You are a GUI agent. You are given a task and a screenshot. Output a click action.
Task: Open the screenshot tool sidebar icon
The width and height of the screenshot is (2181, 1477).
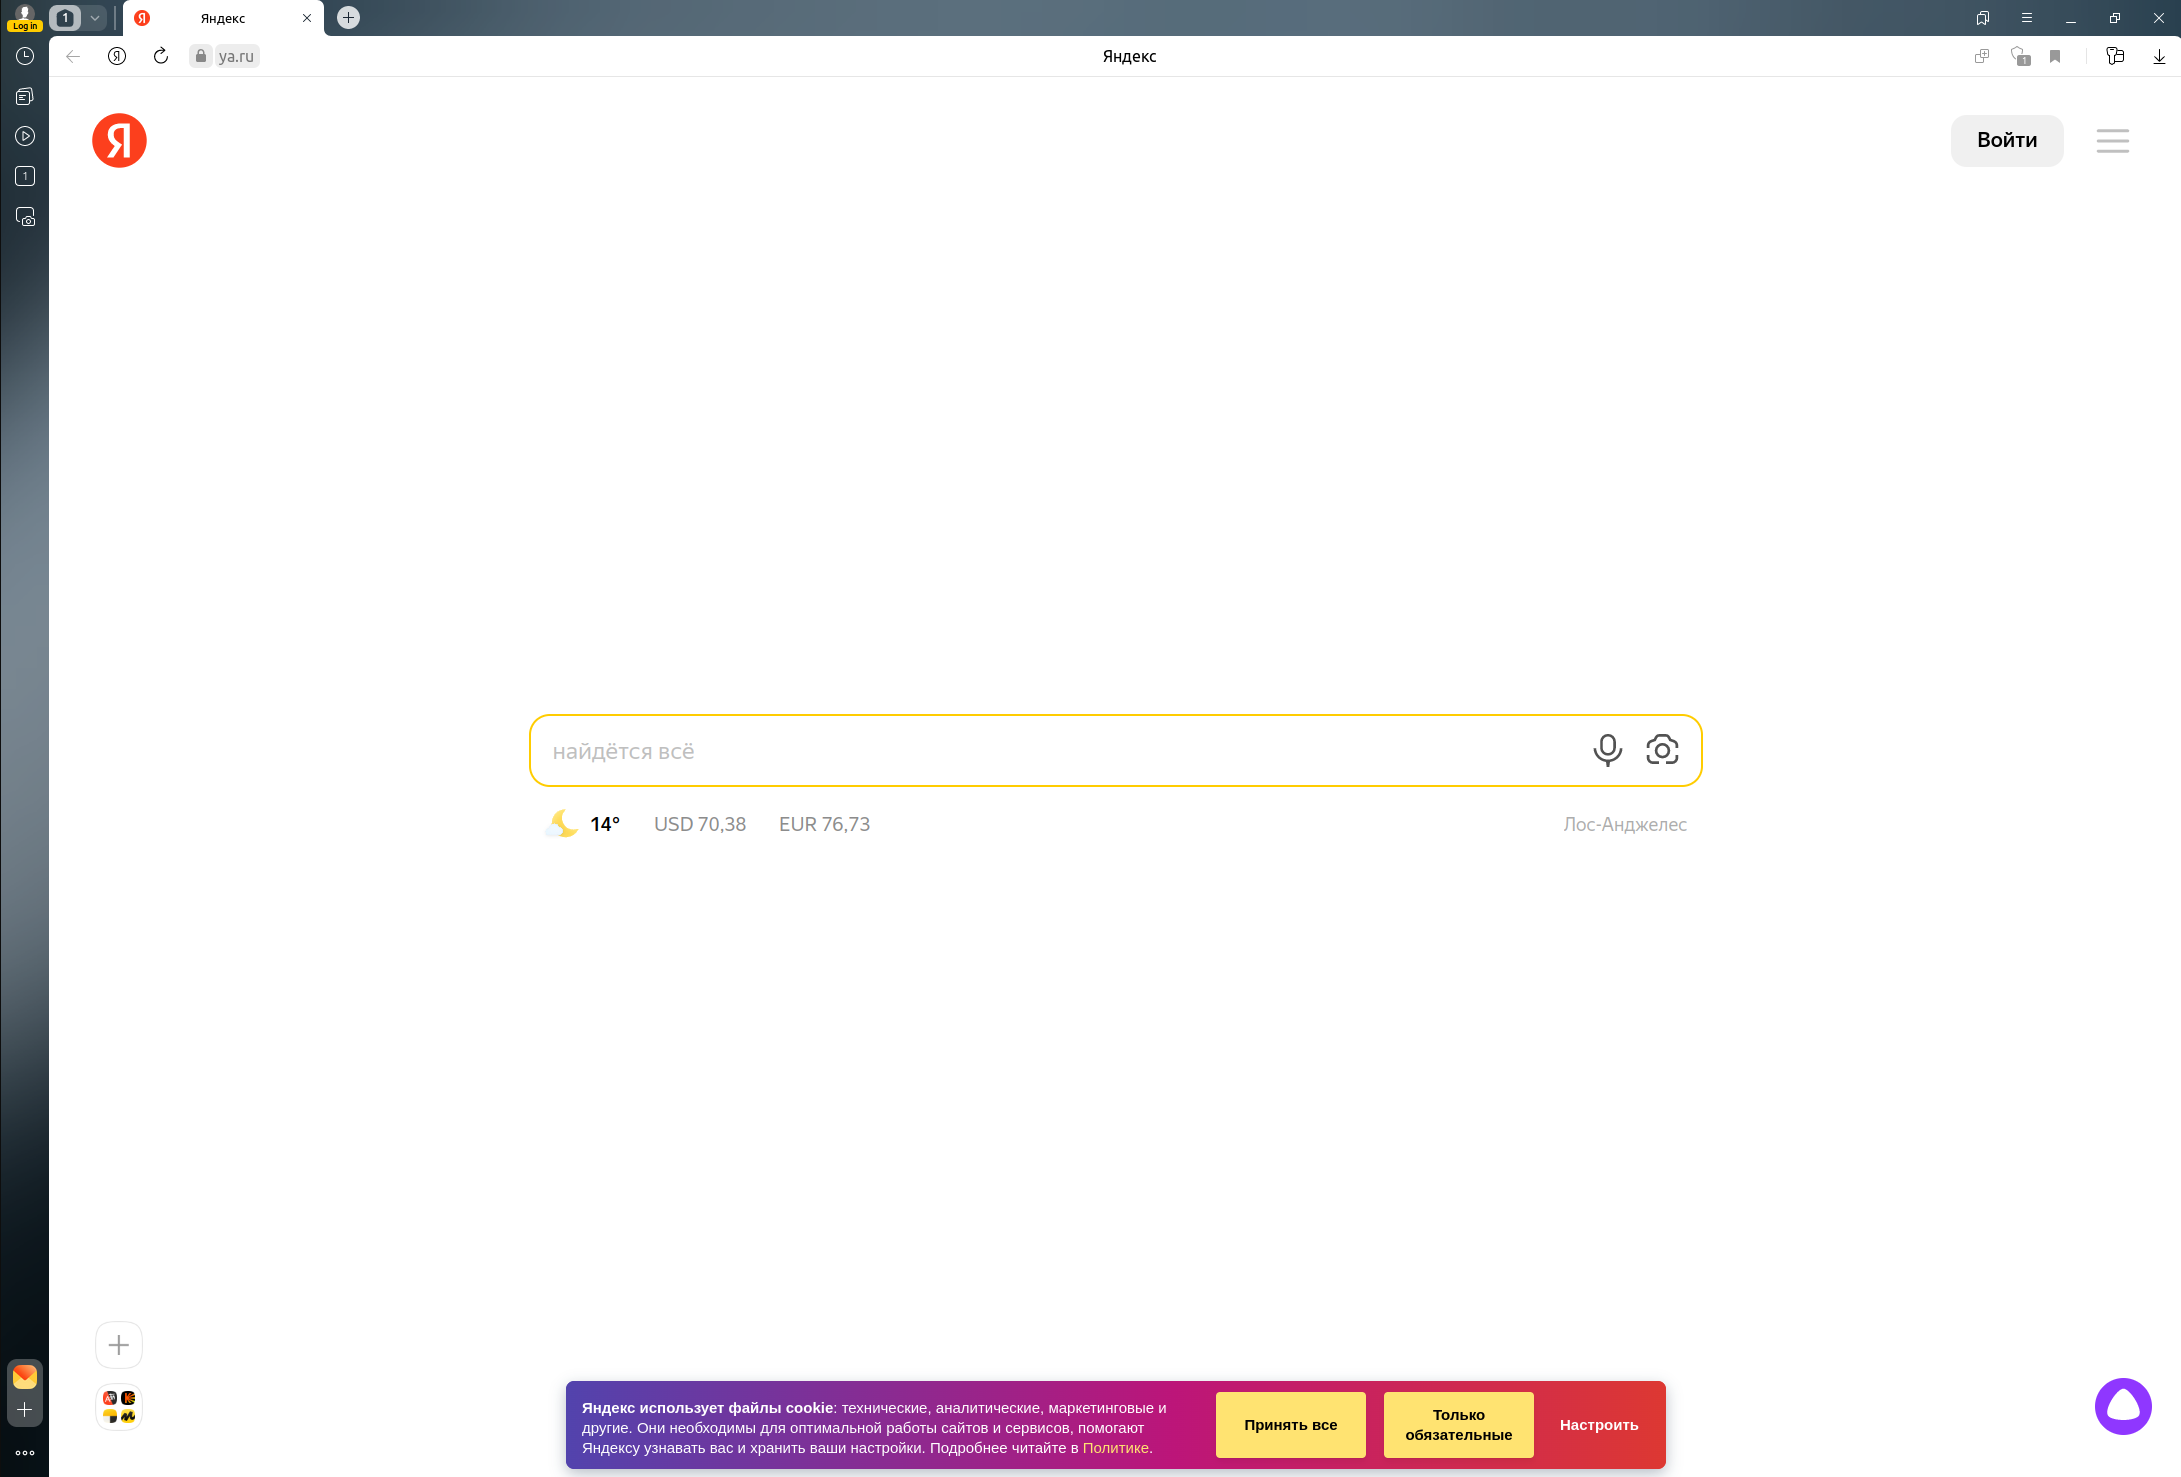click(25, 217)
